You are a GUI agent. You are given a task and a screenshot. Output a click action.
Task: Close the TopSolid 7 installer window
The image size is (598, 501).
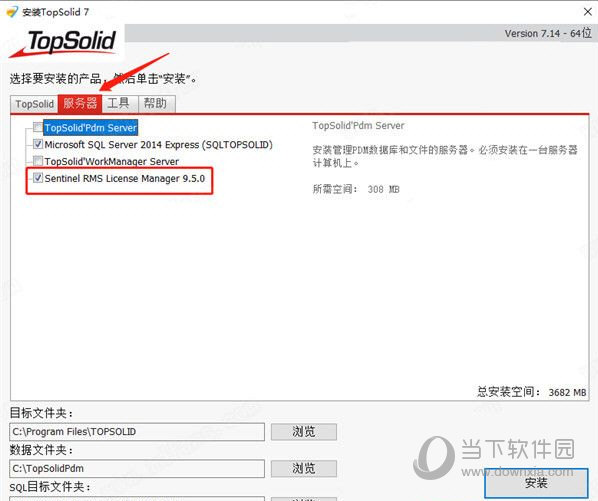coord(587,12)
